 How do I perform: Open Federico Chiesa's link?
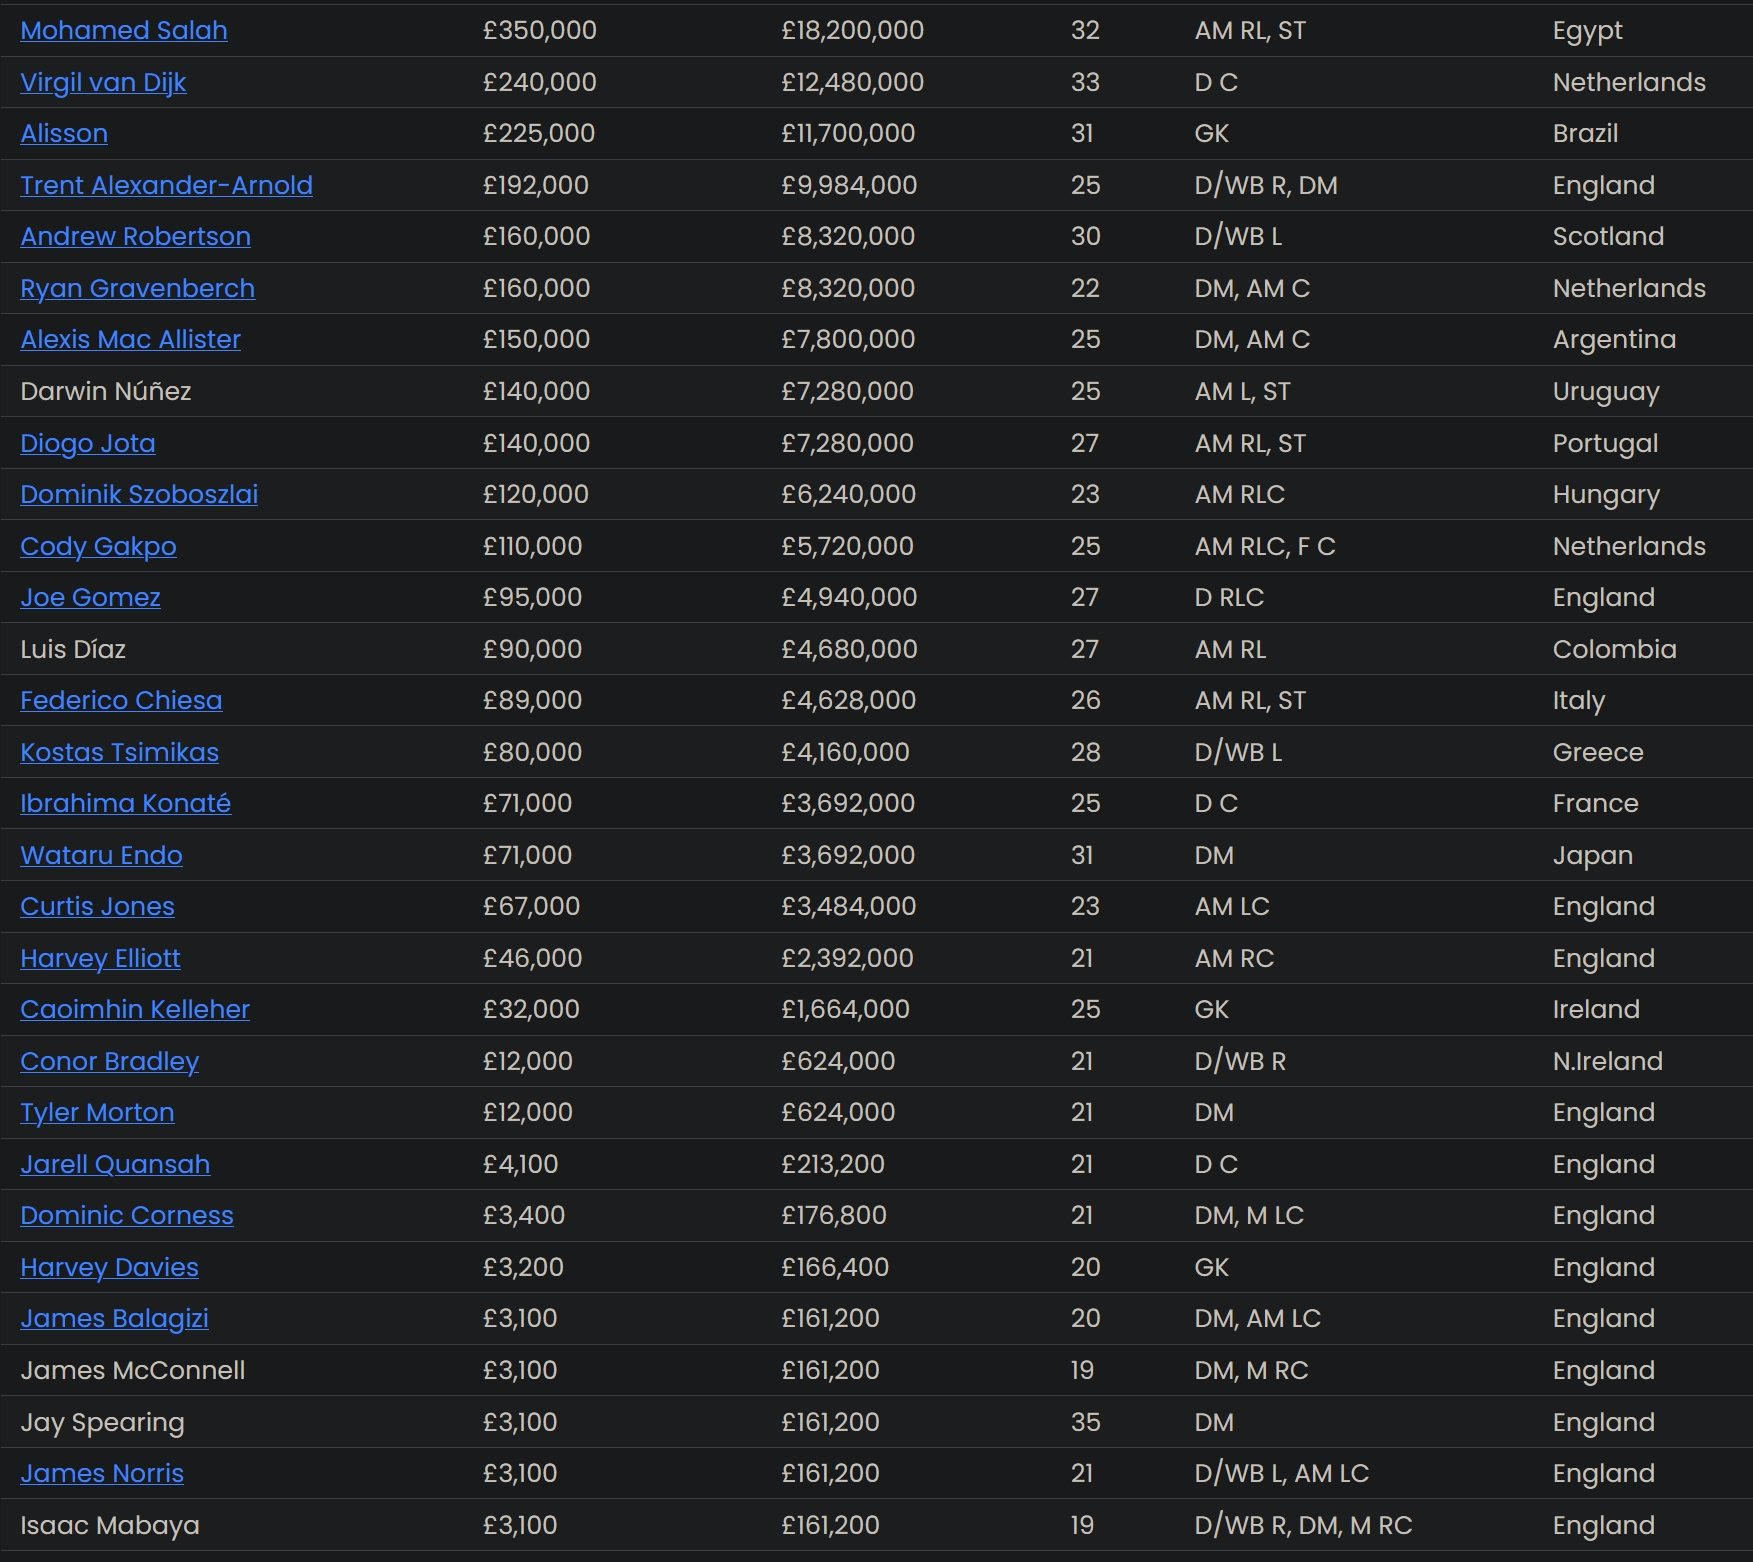point(121,700)
